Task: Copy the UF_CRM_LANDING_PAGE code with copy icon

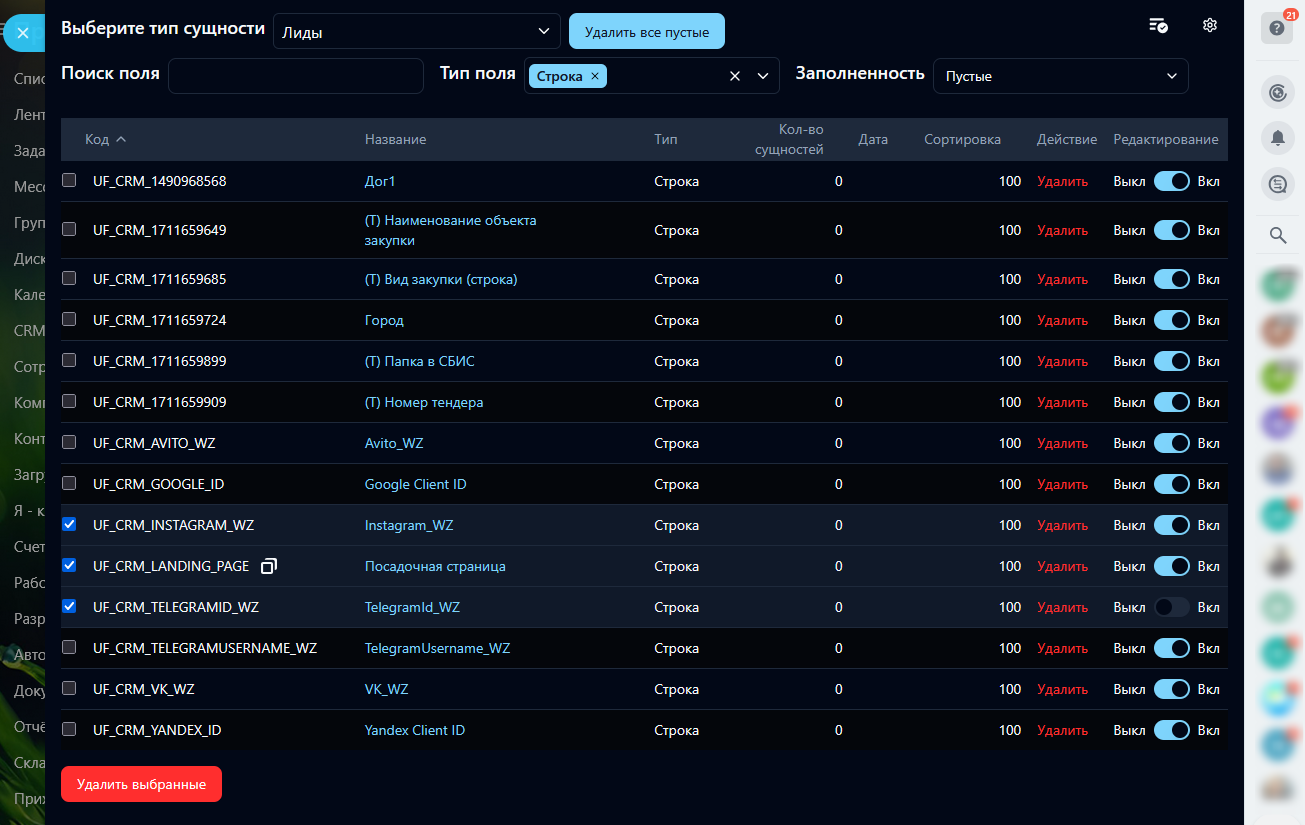Action: tap(268, 566)
